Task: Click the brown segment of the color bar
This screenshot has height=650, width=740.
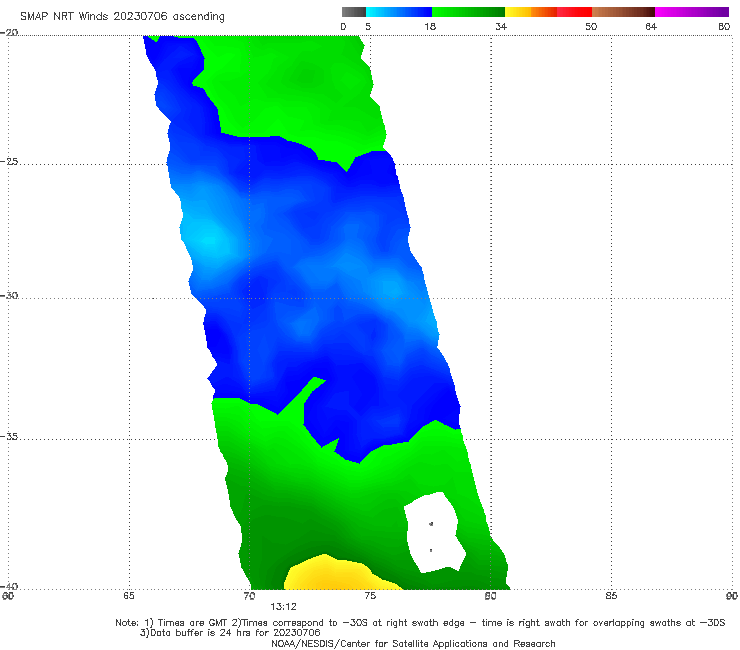Action: (623, 12)
